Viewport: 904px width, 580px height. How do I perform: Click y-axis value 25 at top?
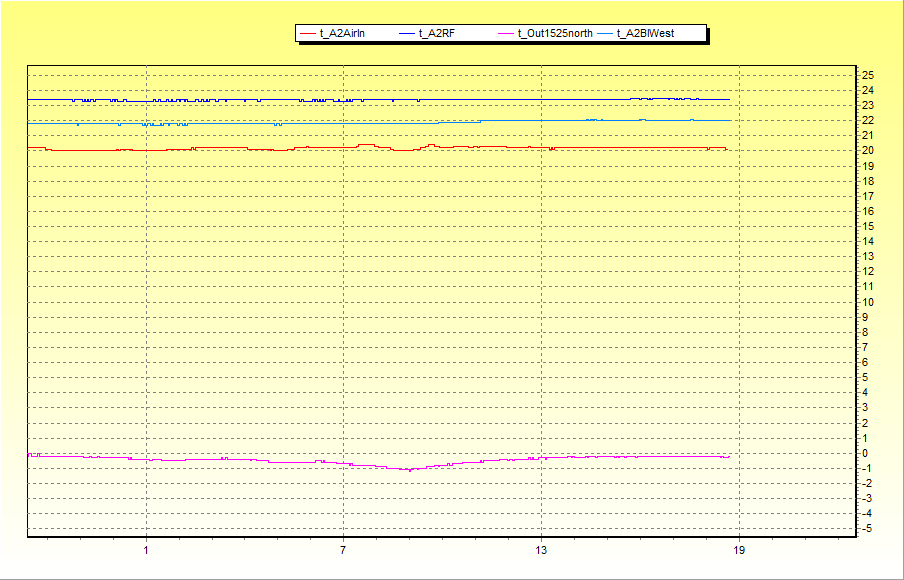pos(867,75)
